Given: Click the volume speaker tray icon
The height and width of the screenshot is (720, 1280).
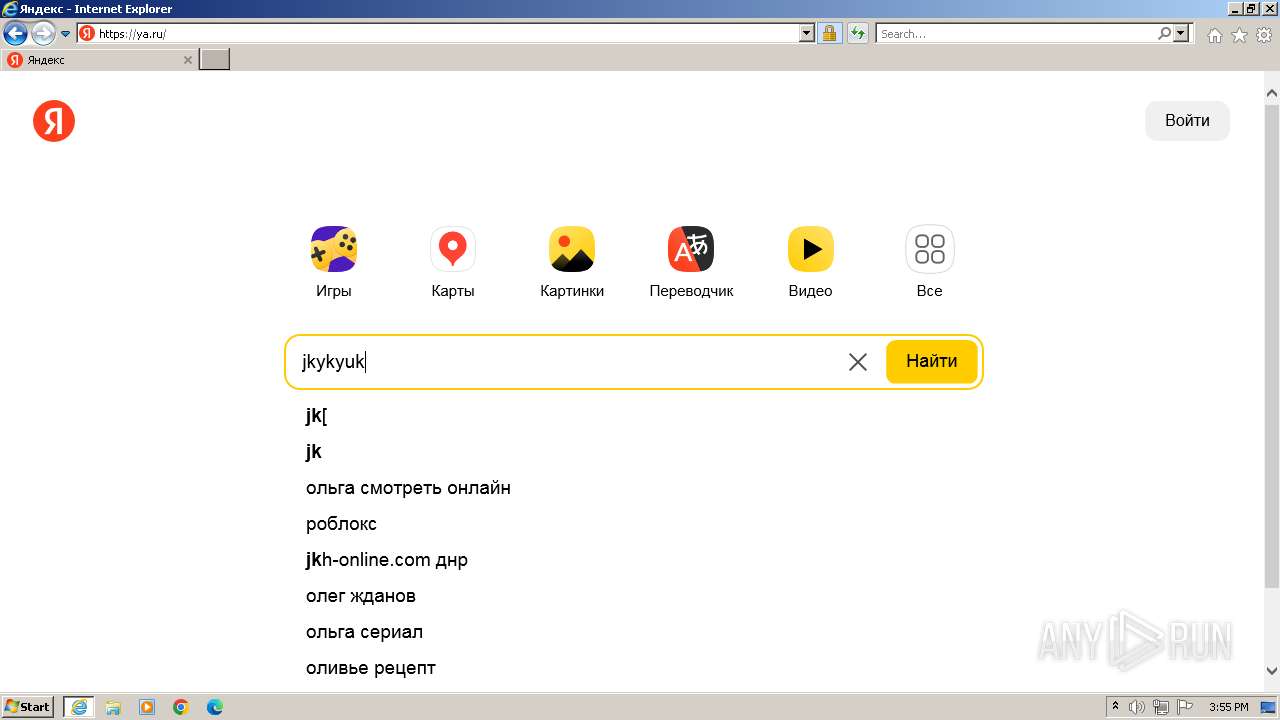Looking at the screenshot, I should click(1137, 707).
